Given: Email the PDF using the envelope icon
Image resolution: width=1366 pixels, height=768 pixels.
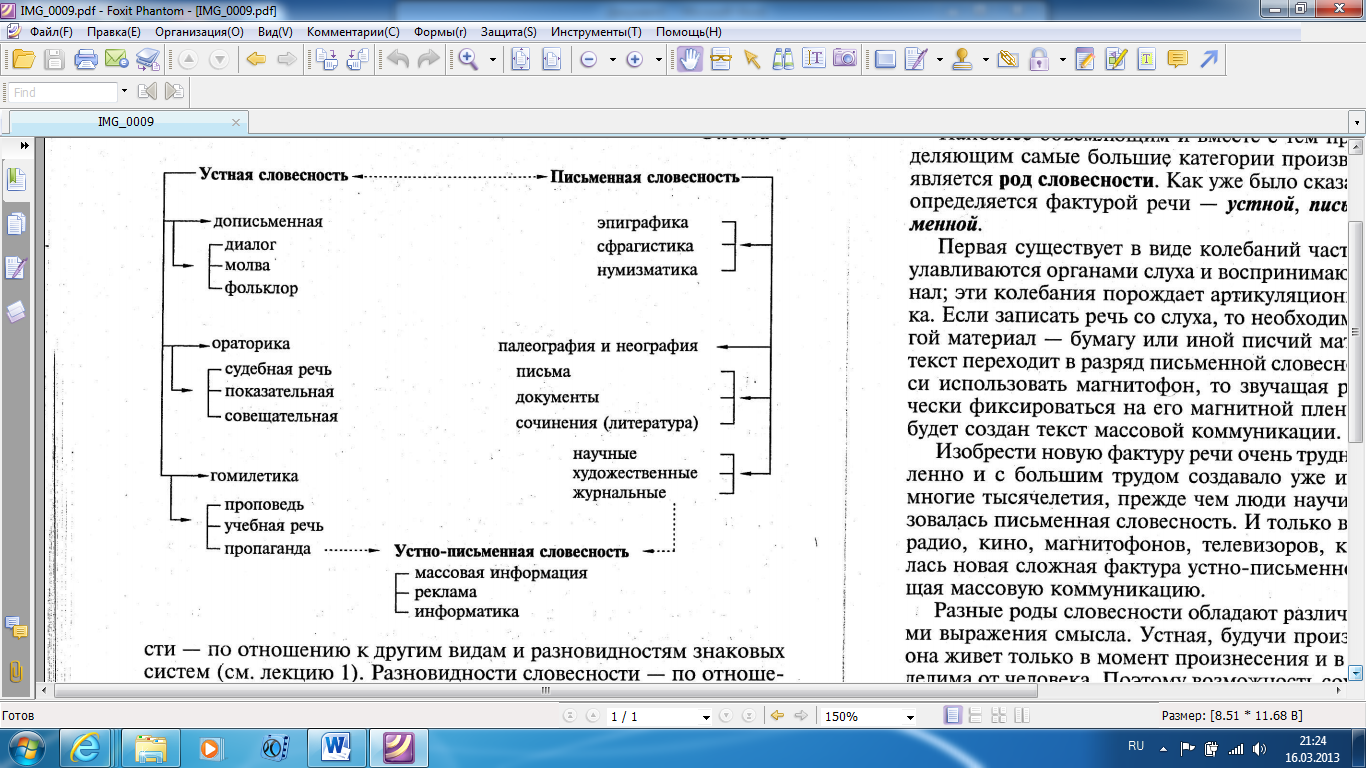Looking at the screenshot, I should (x=116, y=59).
